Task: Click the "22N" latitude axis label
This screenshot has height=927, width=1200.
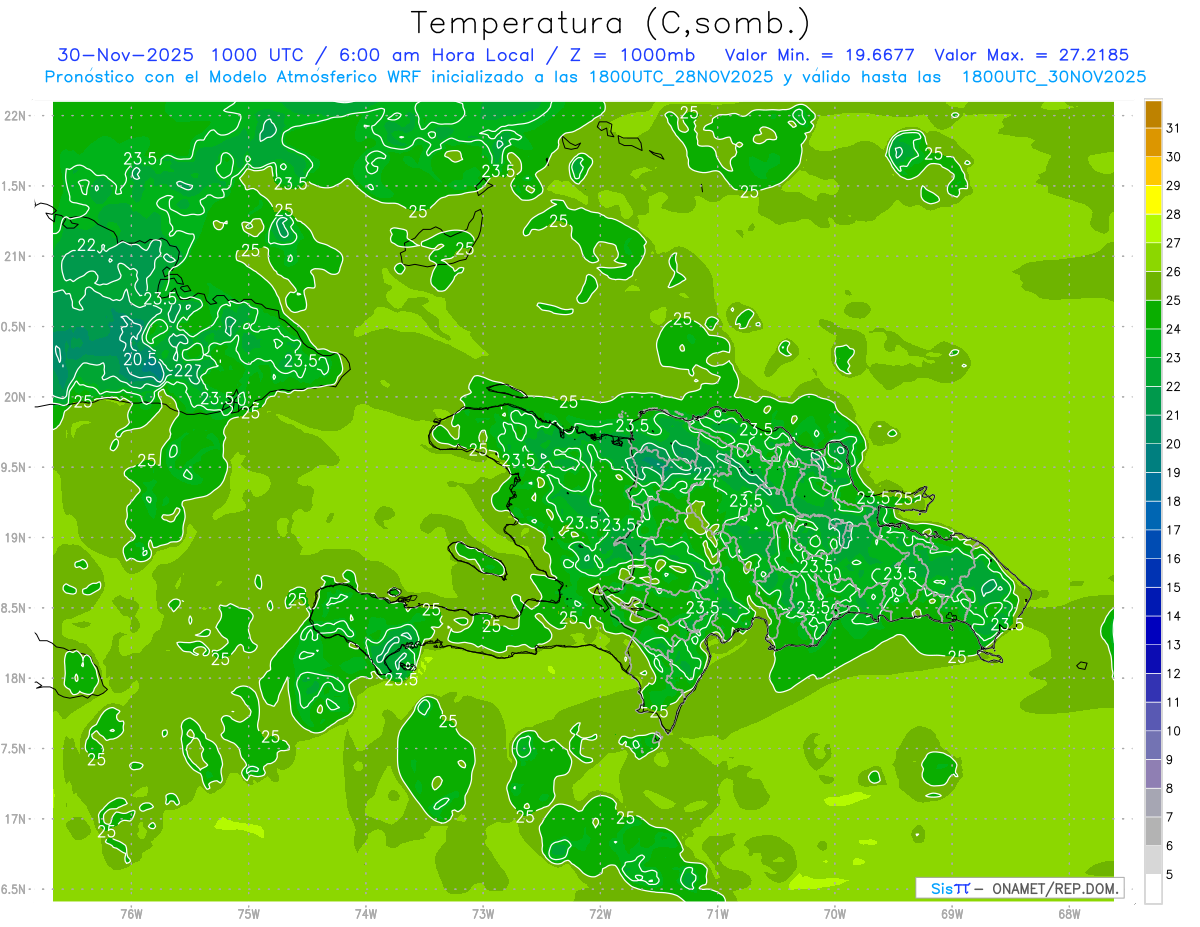Action: point(14,115)
